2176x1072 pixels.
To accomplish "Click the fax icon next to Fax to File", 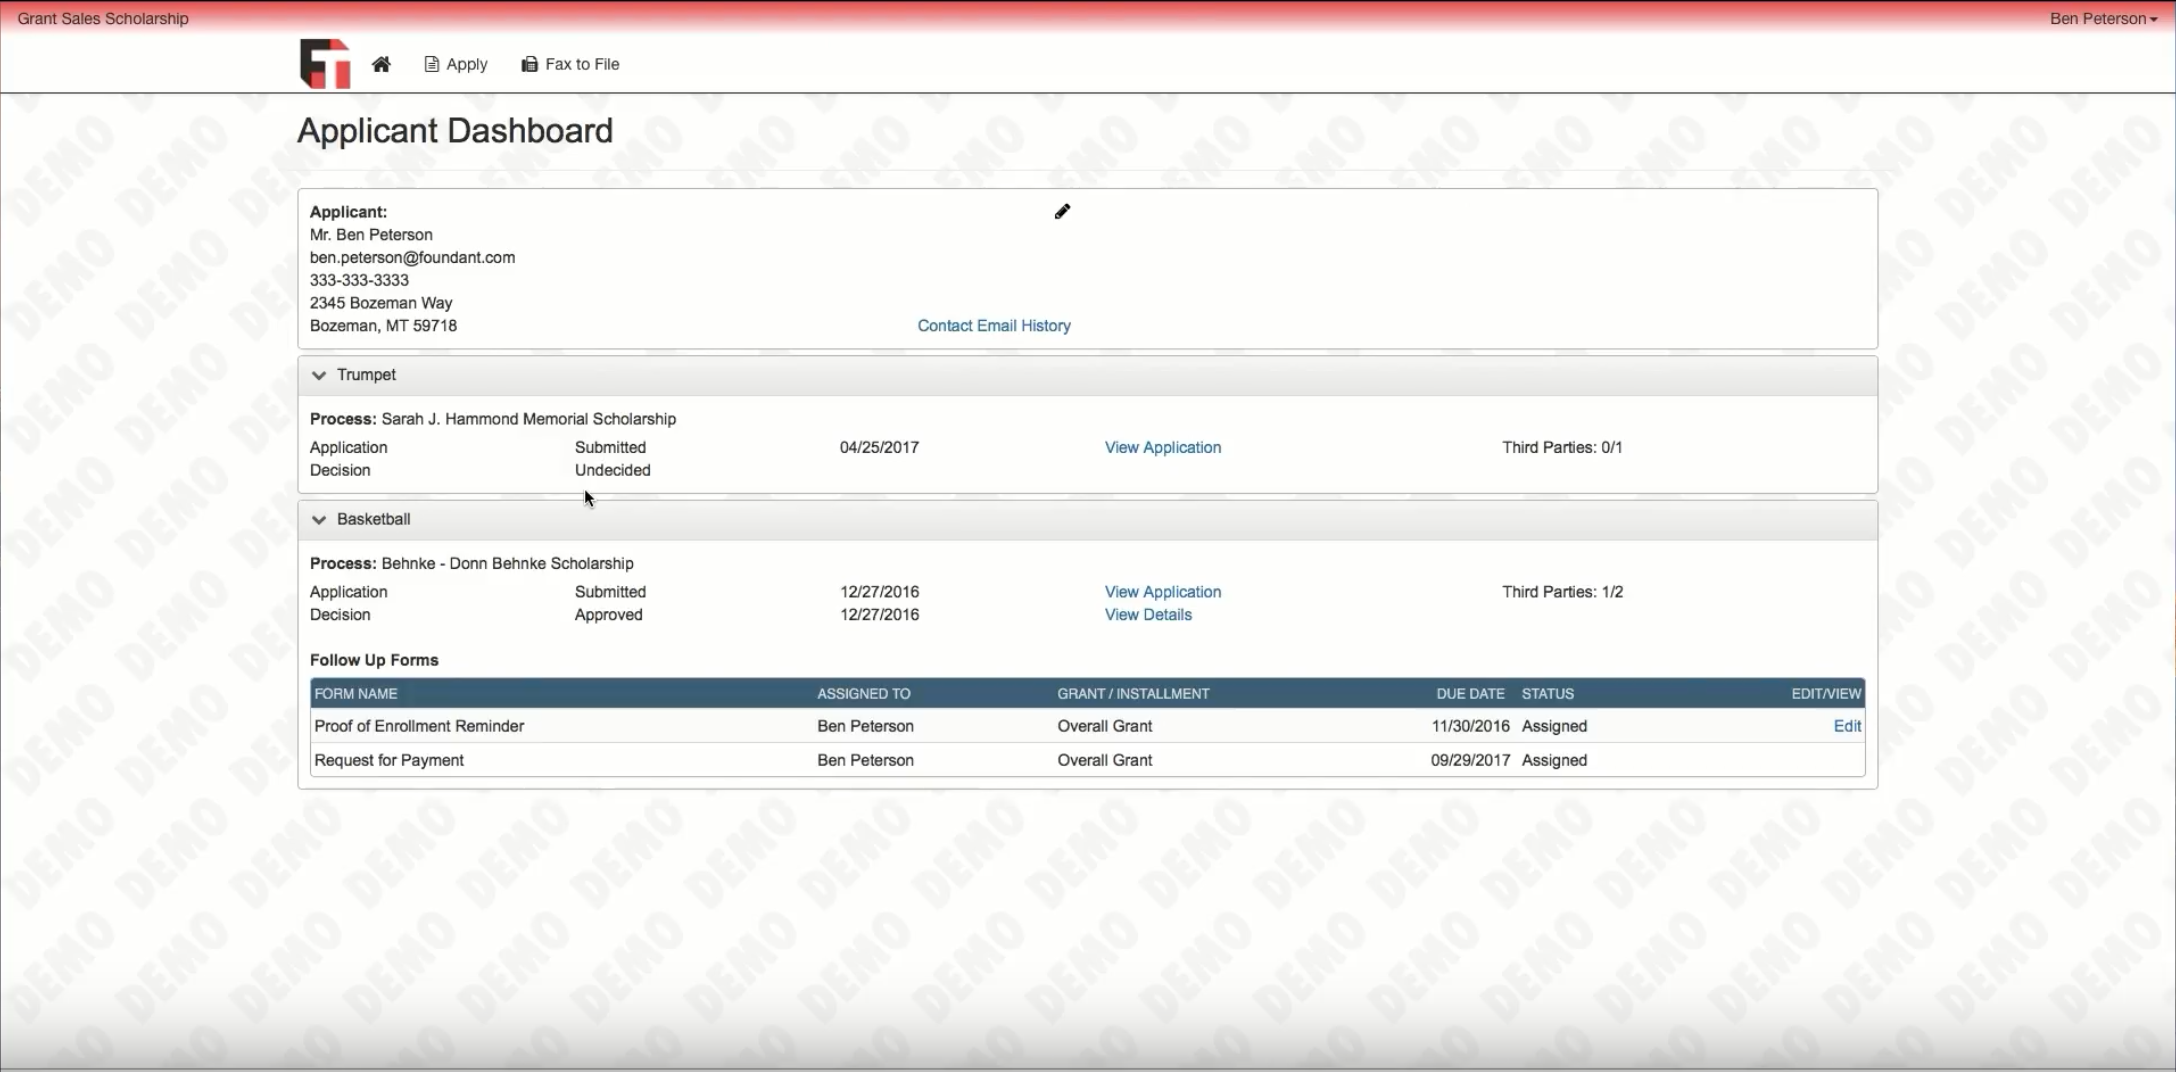I will coord(529,63).
